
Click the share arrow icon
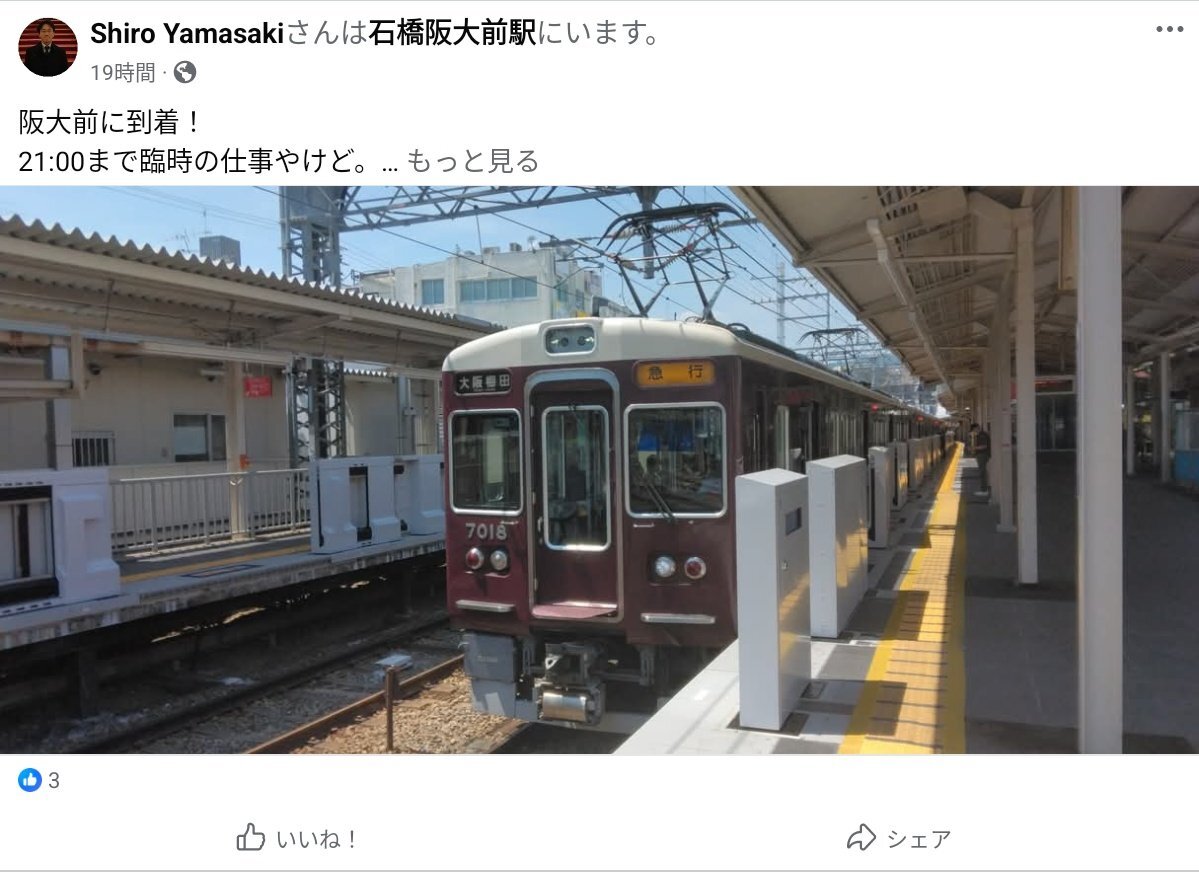[861, 838]
